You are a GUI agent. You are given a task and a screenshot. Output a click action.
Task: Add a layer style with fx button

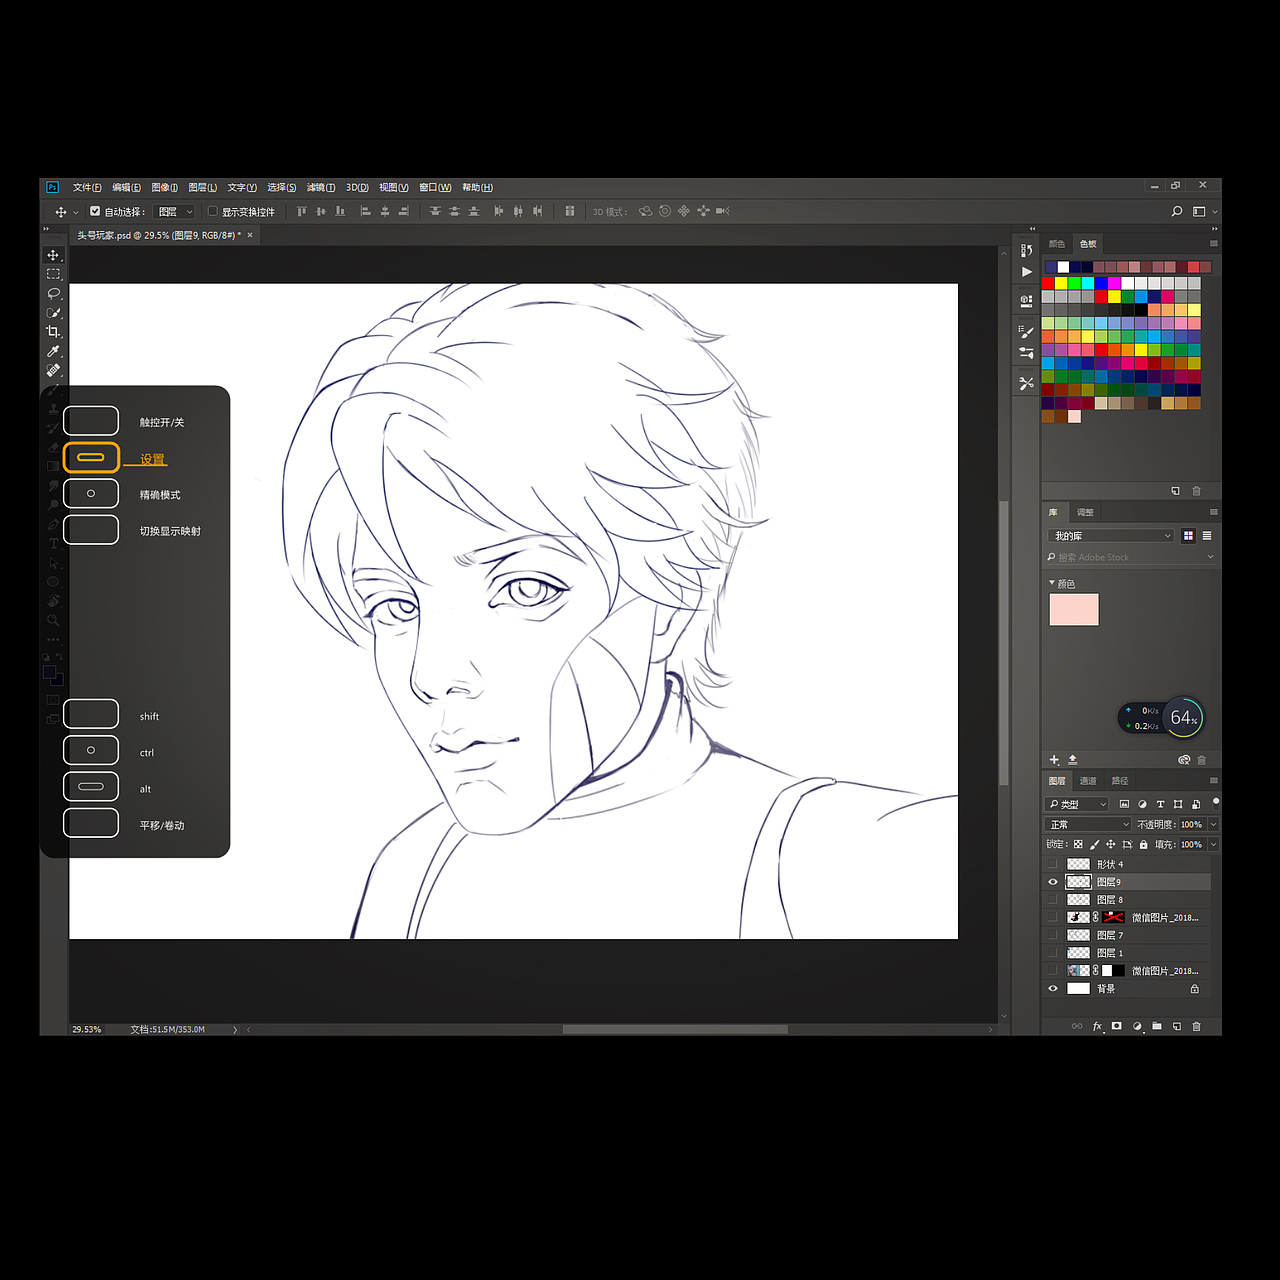(x=1097, y=1026)
